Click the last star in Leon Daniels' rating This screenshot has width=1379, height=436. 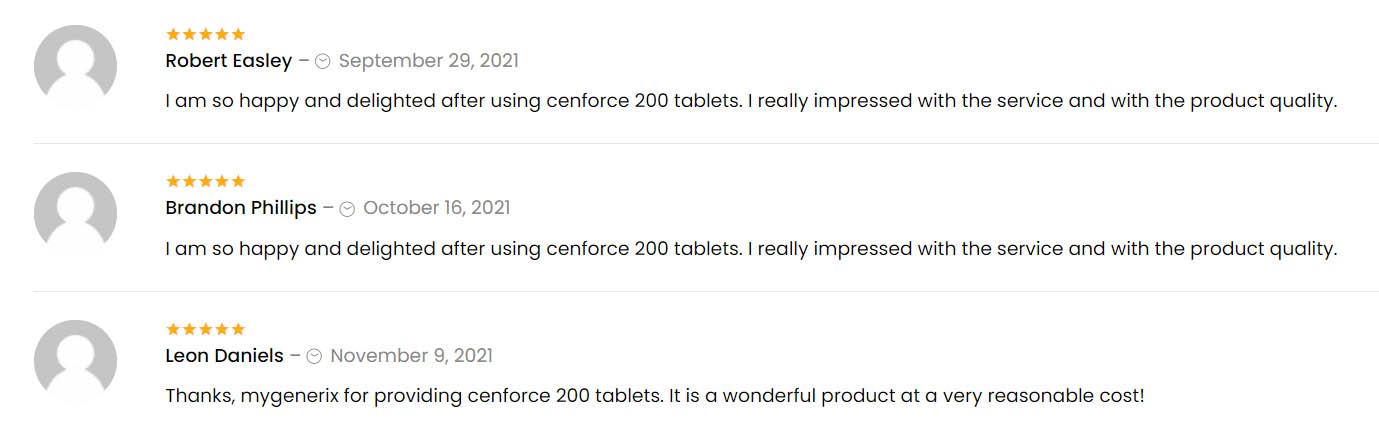click(237, 329)
